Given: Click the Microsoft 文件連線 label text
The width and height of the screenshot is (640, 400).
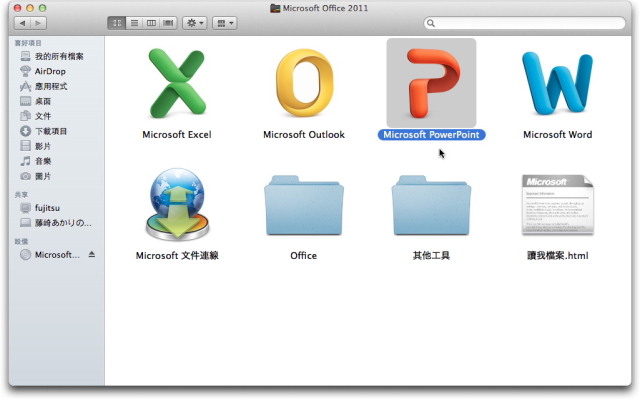Looking at the screenshot, I should [x=177, y=256].
